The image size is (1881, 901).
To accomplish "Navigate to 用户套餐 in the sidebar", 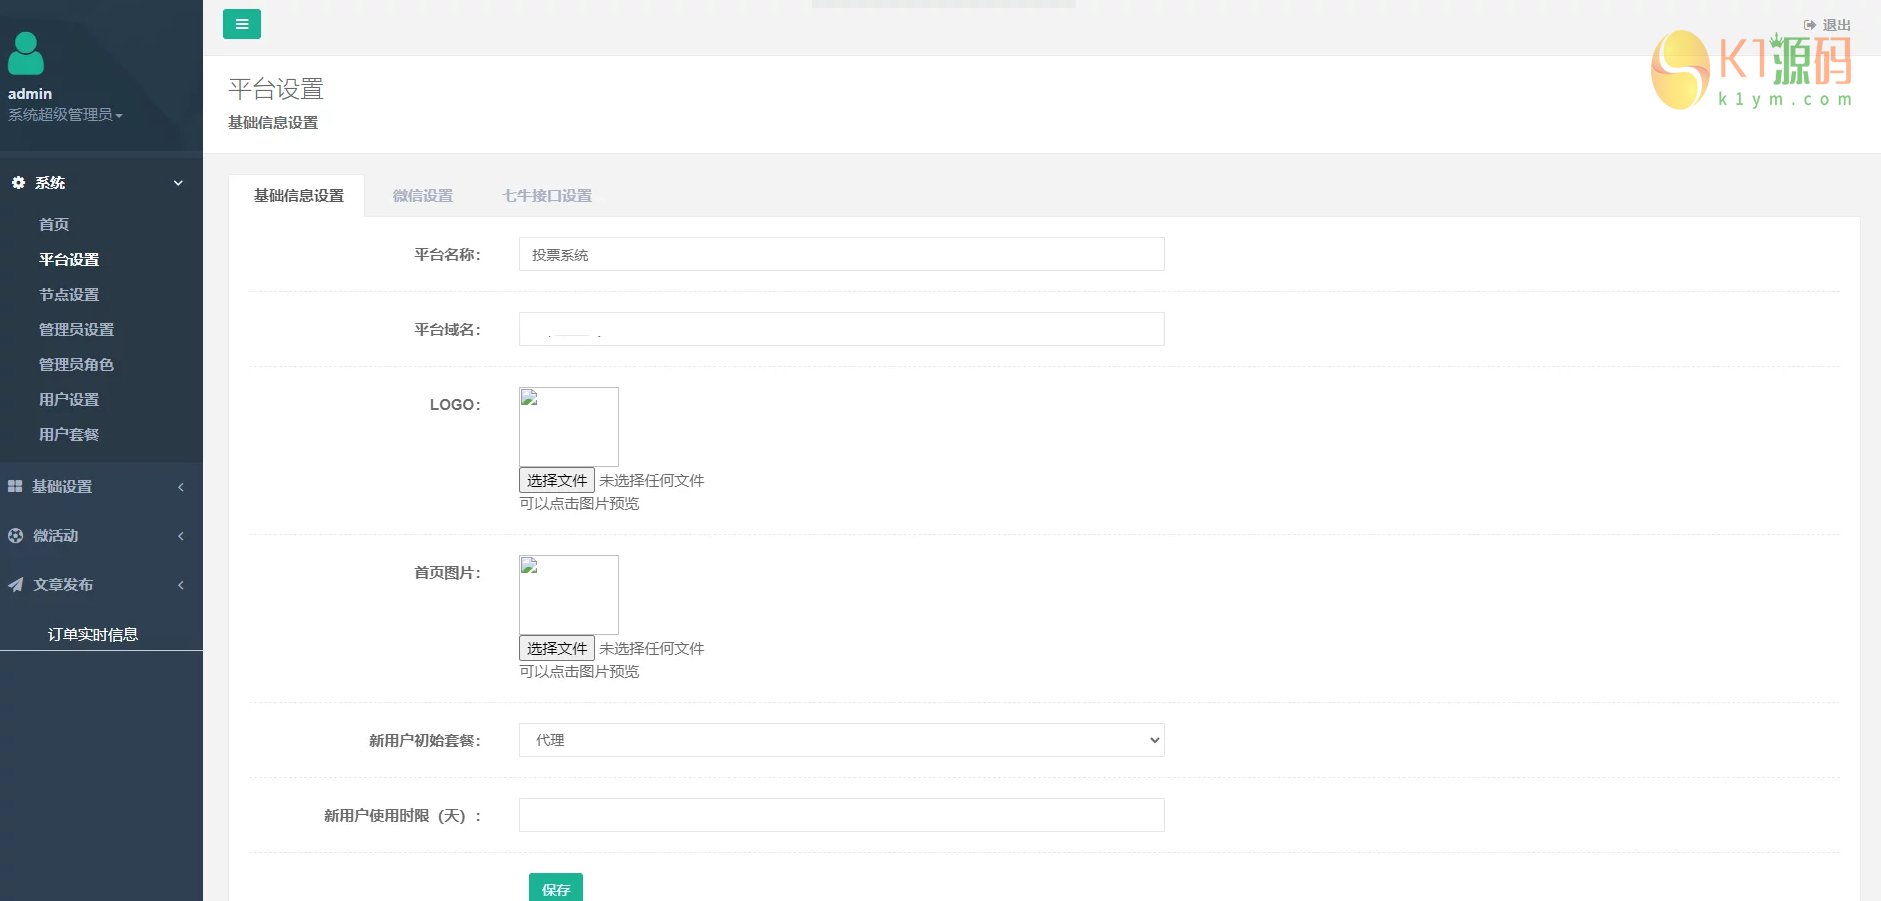I will tap(68, 433).
